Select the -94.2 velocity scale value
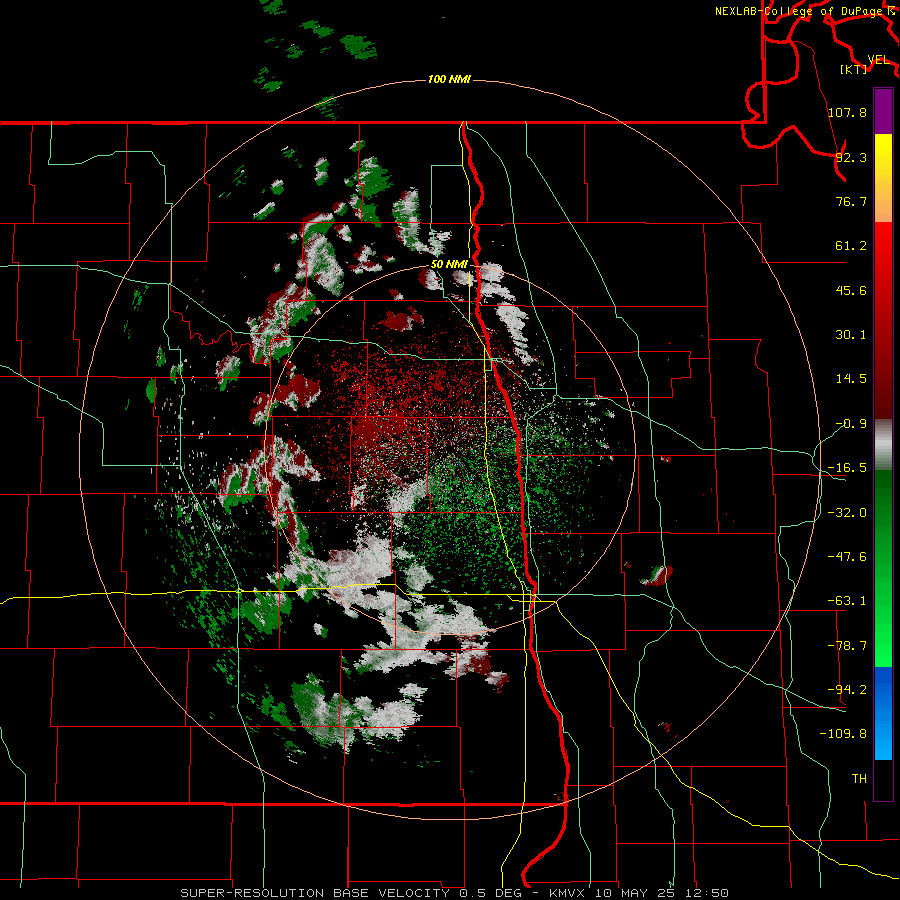This screenshot has height=900, width=900. pos(847,690)
